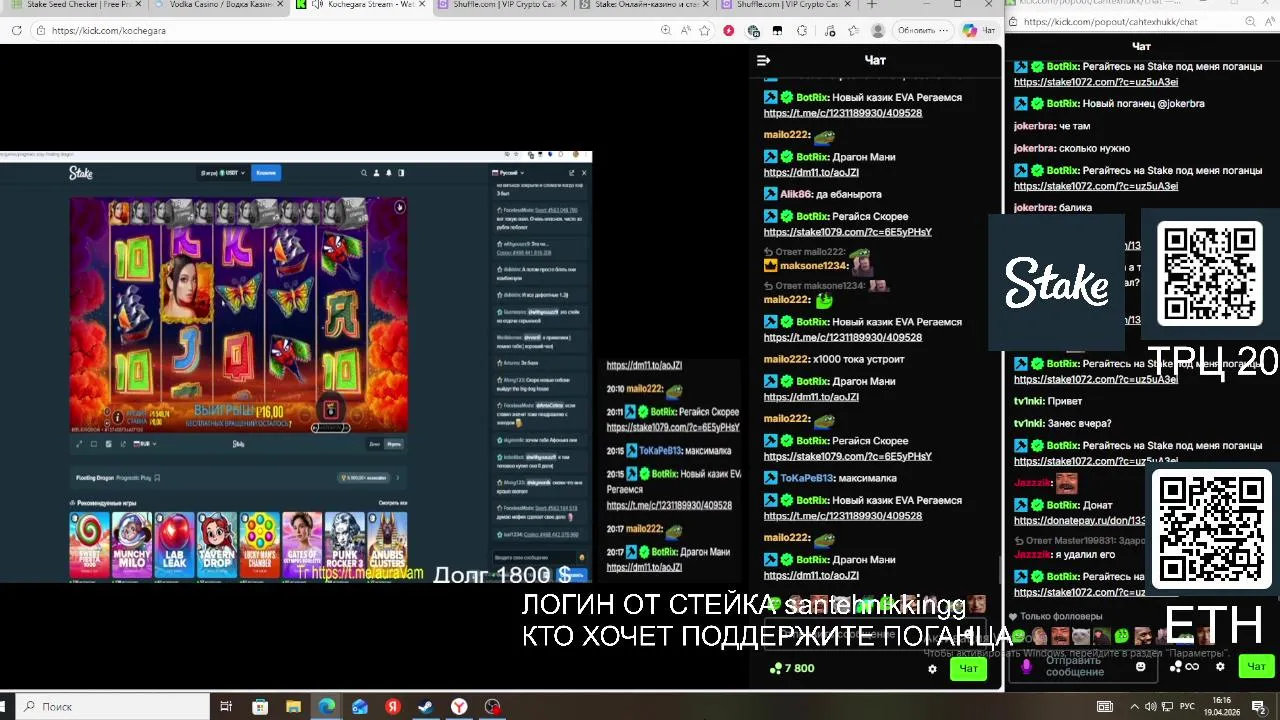
Task: Open link stake1079.com/?c=6E5yPHsY below Alik86 message
Action: click(847, 232)
